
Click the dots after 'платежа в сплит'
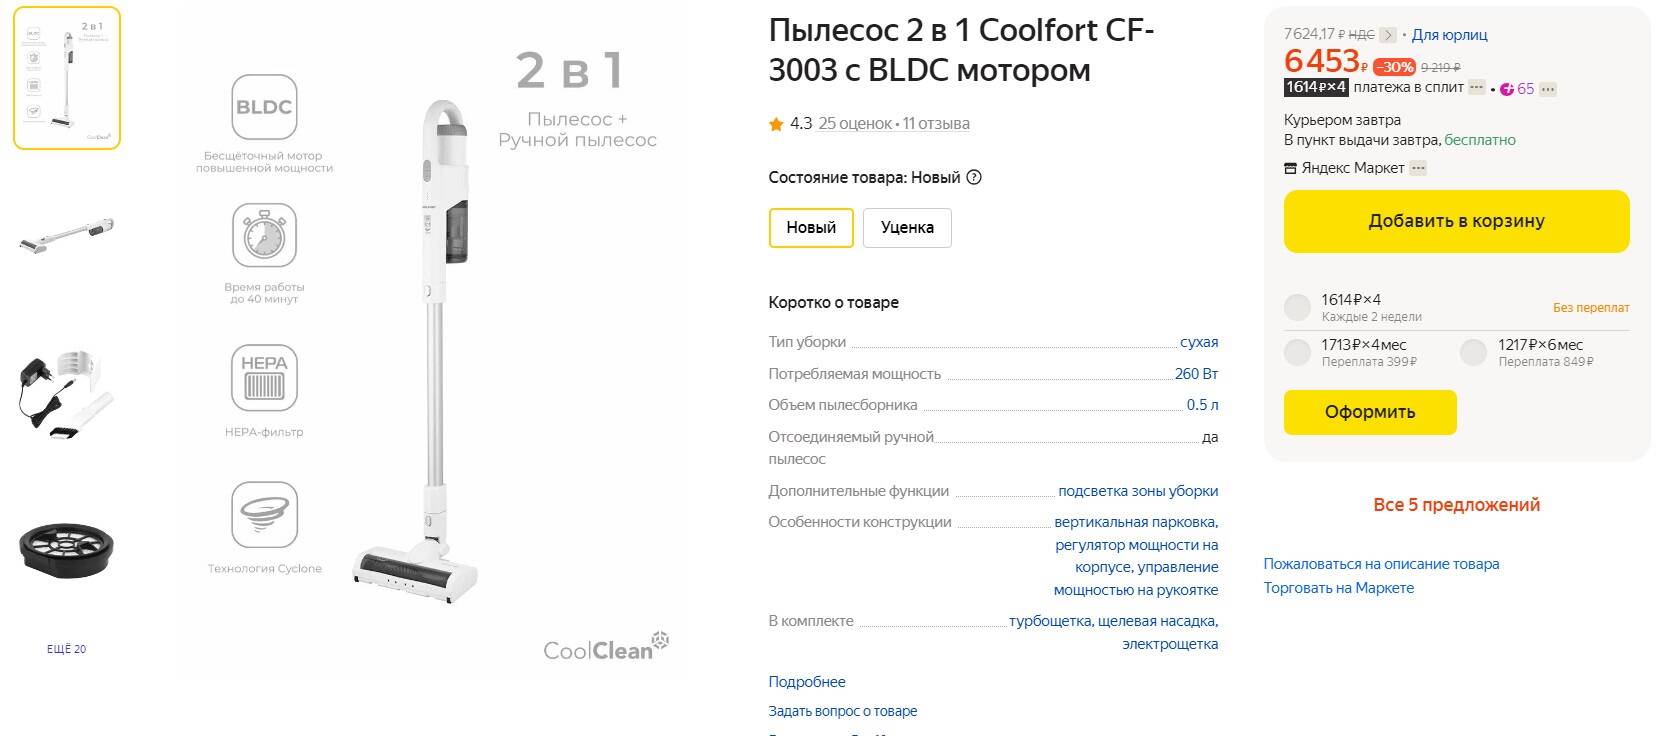pyautogui.click(x=1477, y=88)
